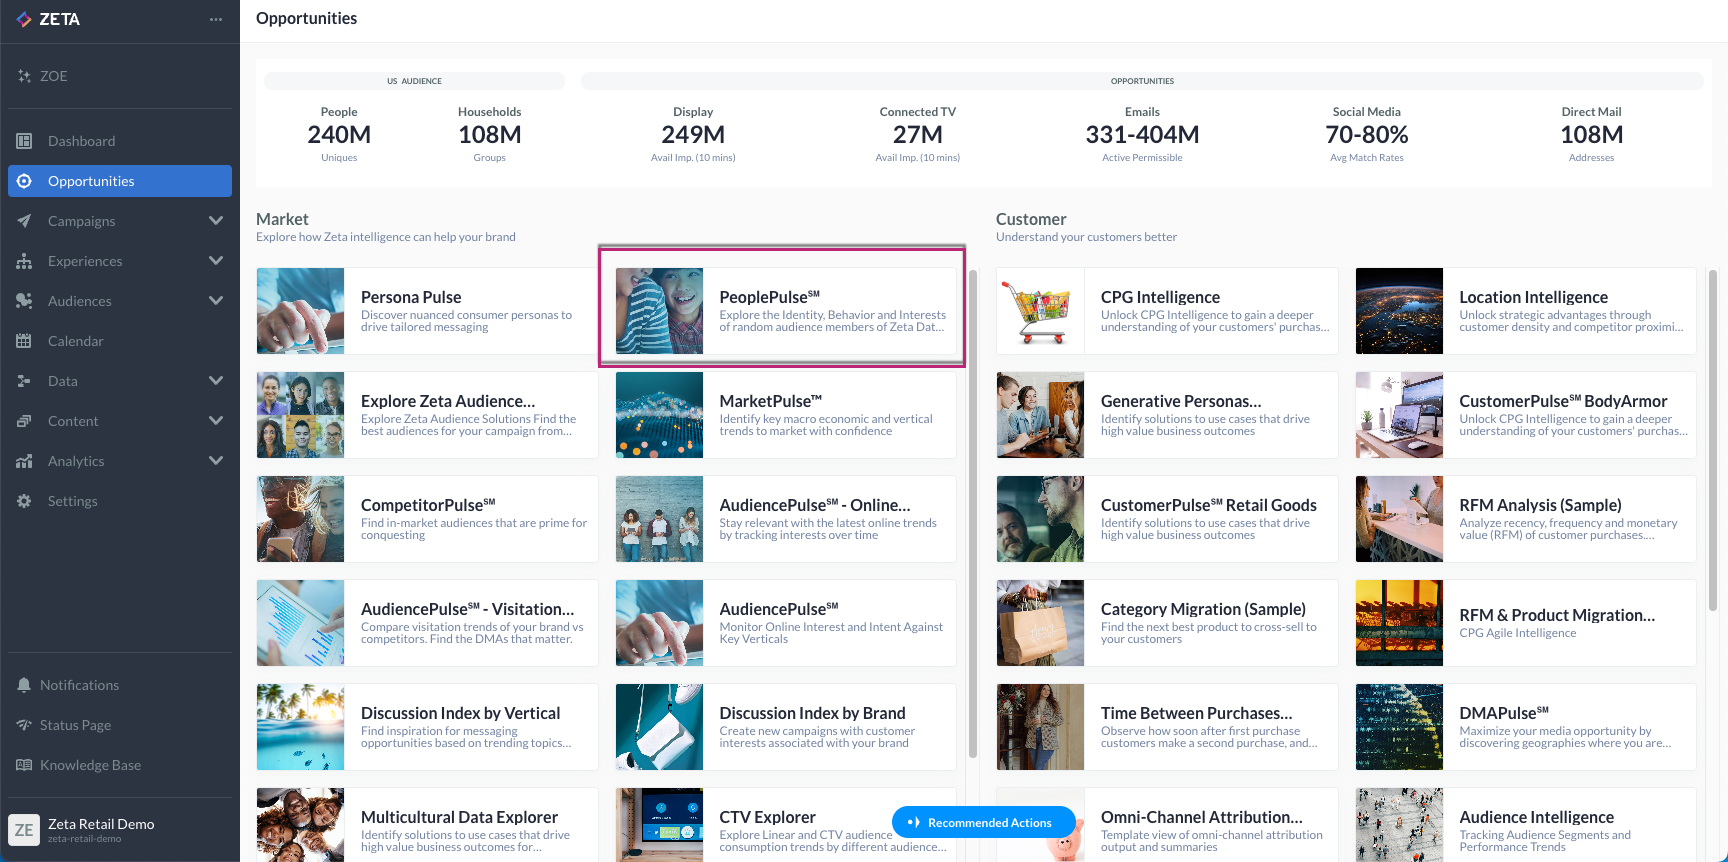Expand the Audiences submenu arrow
1728x862 pixels.
coord(216,301)
